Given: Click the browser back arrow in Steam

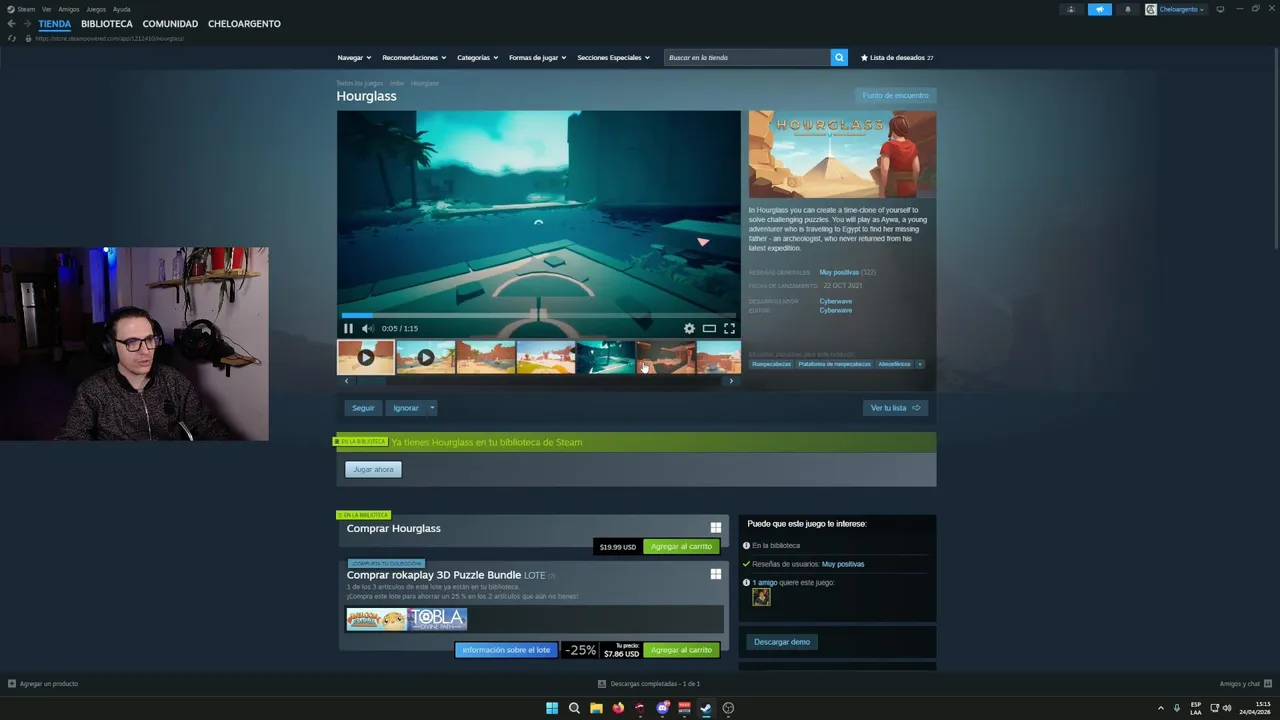Looking at the screenshot, I should tap(11, 24).
